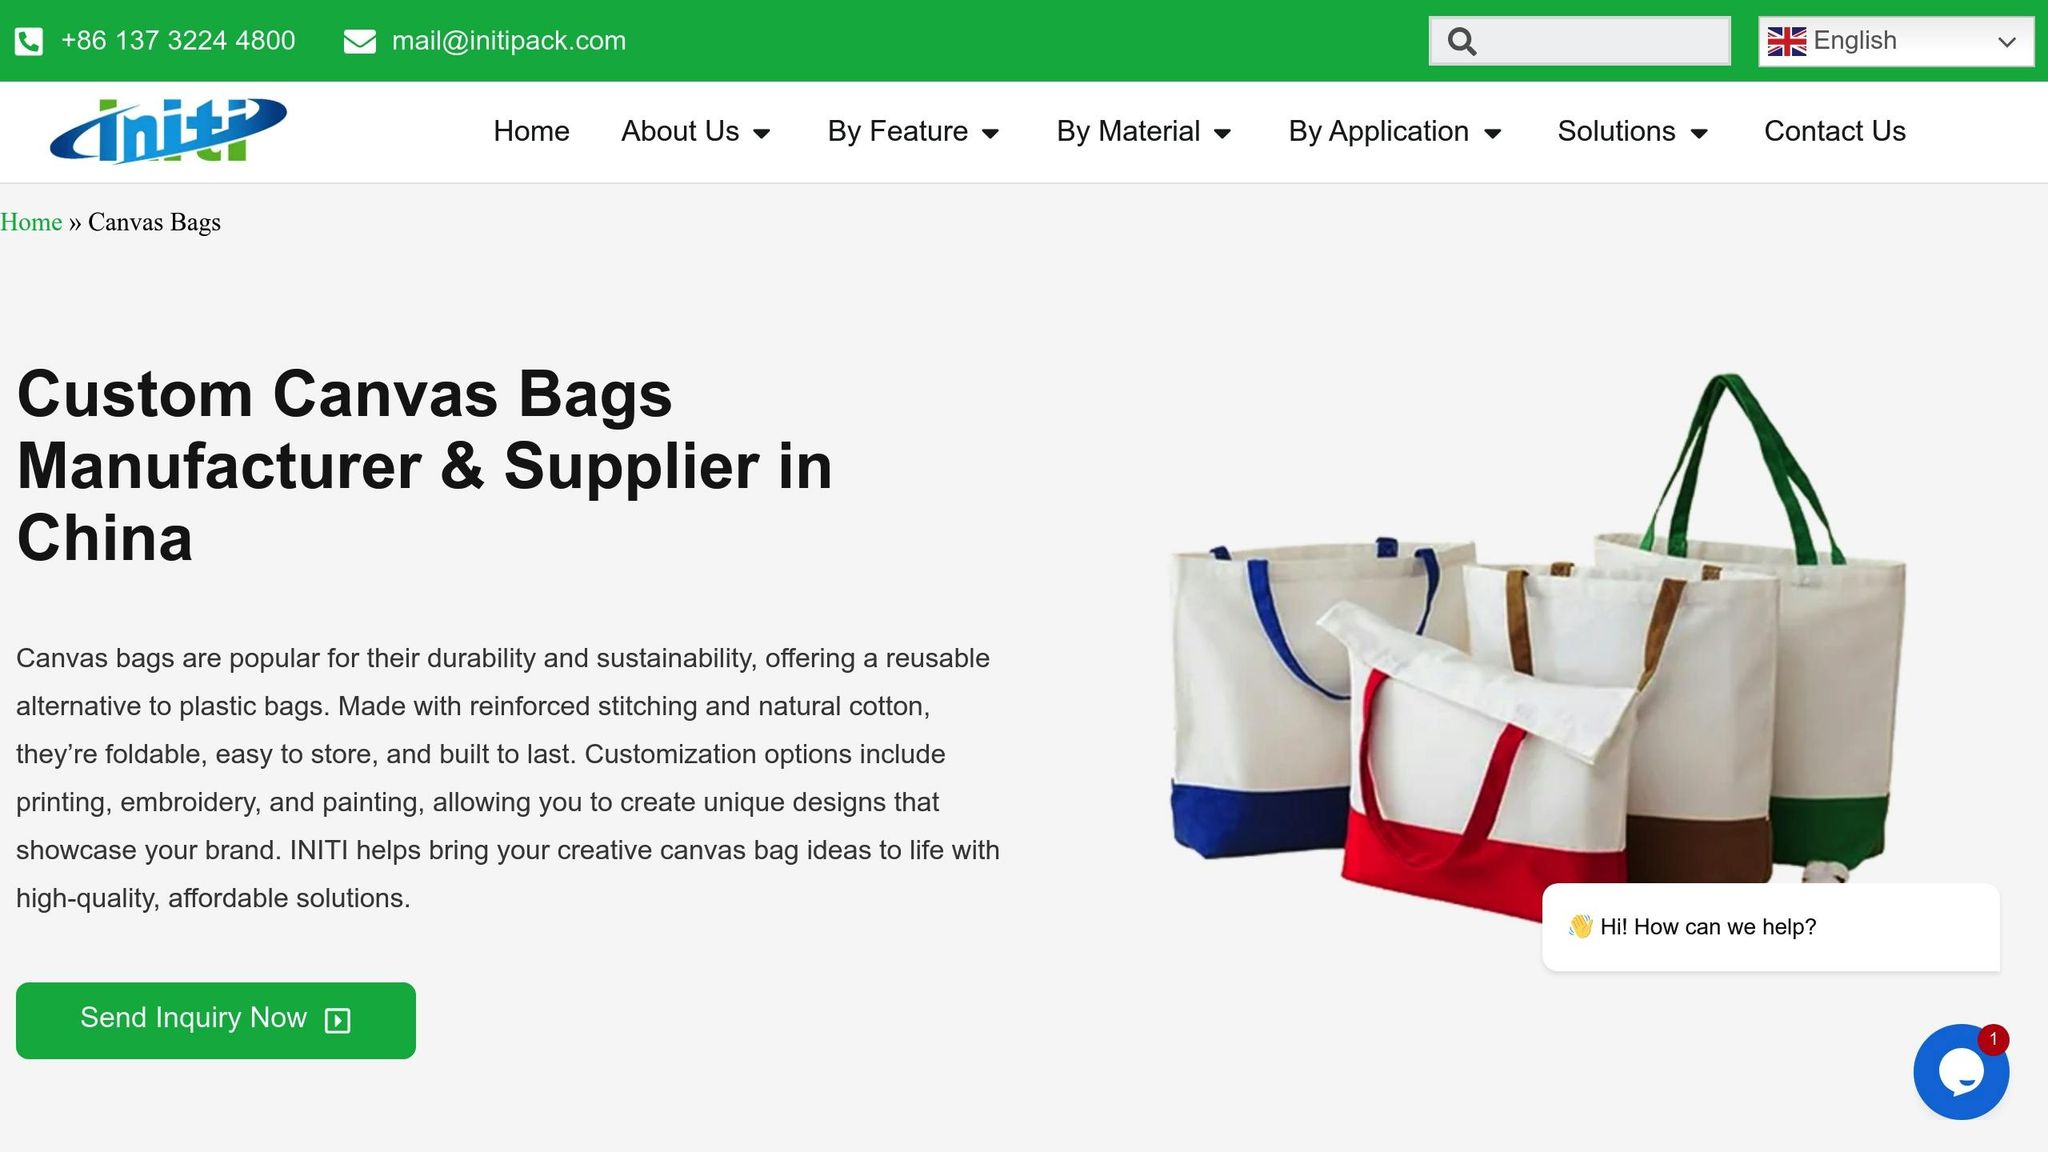The image size is (2048, 1152).
Task: Expand the By Feature dropdown arrow
Action: click(991, 133)
